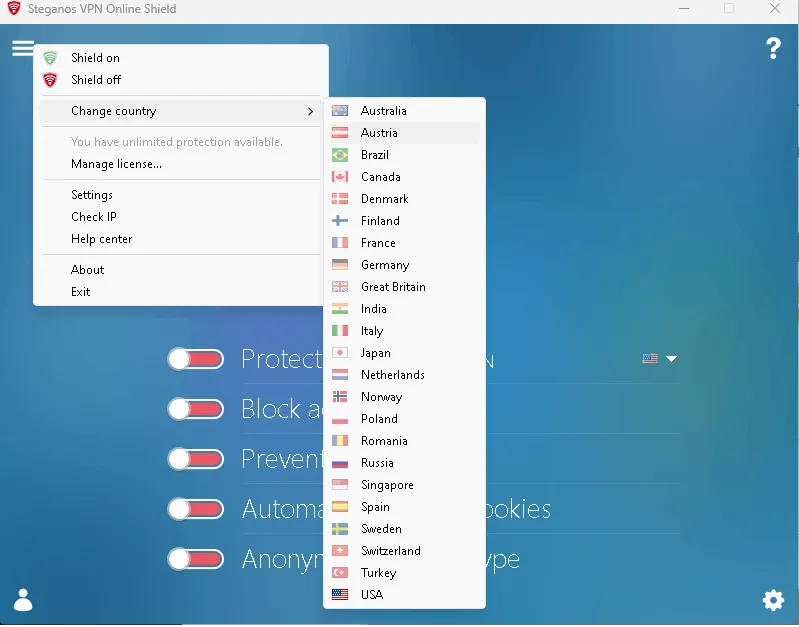Click the green Shield on icon
Image resolution: width=799 pixels, height=627 pixels.
(x=50, y=58)
